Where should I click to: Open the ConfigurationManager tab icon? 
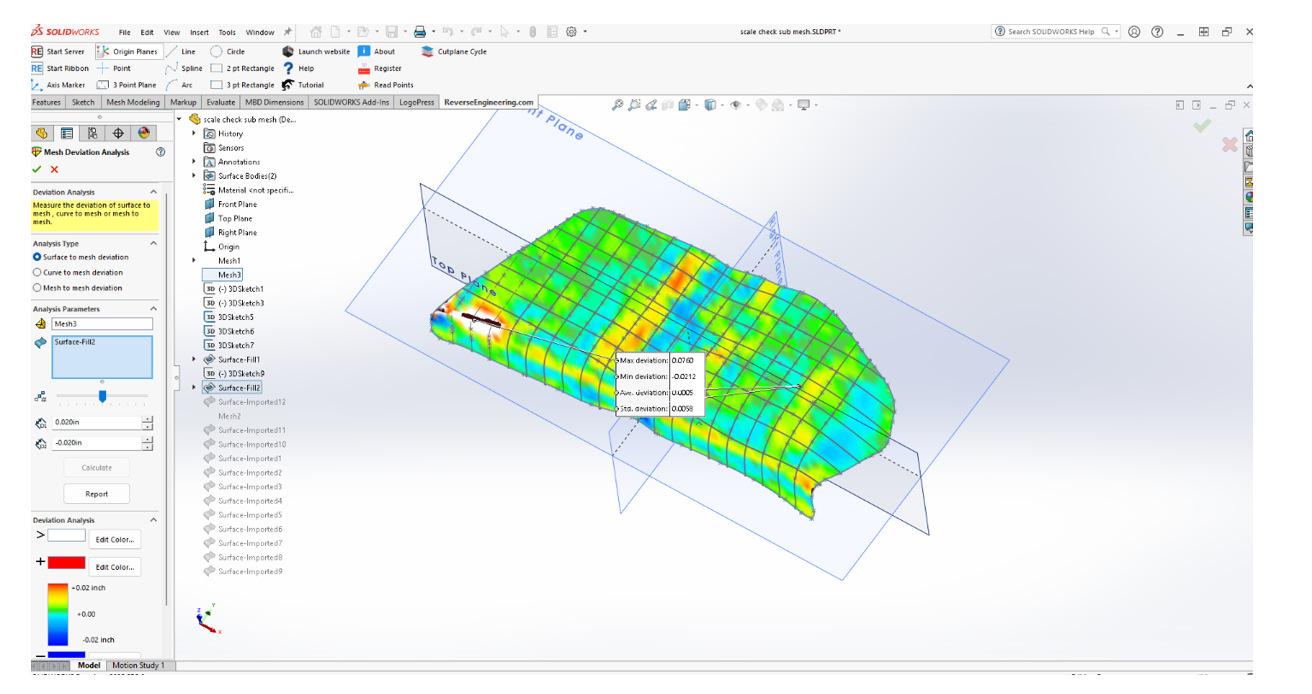pyautogui.click(x=92, y=133)
